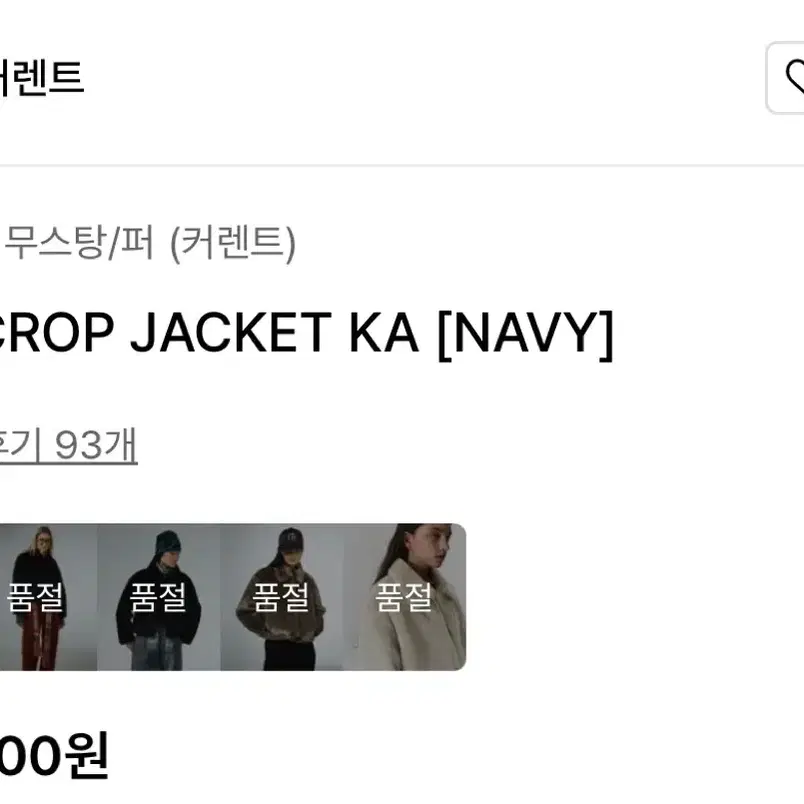
Task: Choose the black jacket with beanie and jeans thumbnail
Action: [x=158, y=597]
